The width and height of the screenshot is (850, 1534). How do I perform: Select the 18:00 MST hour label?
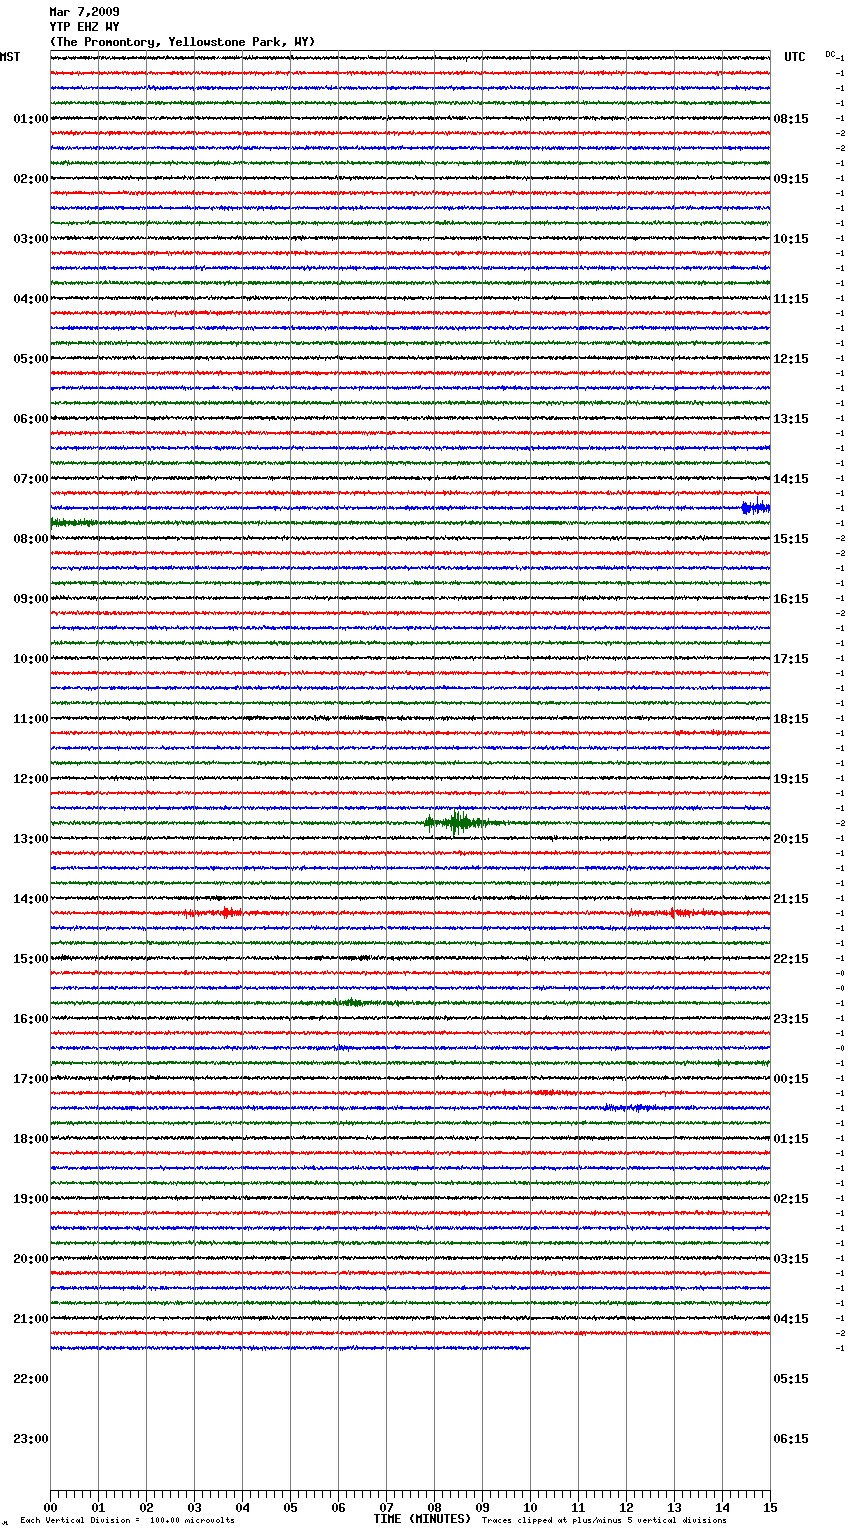coord(31,1139)
